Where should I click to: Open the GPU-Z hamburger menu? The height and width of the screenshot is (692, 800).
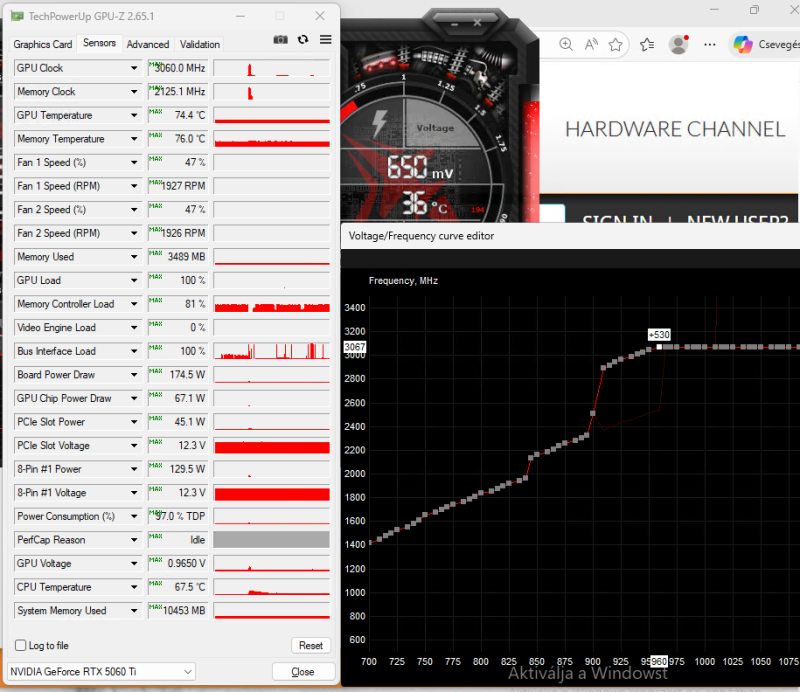[326, 40]
